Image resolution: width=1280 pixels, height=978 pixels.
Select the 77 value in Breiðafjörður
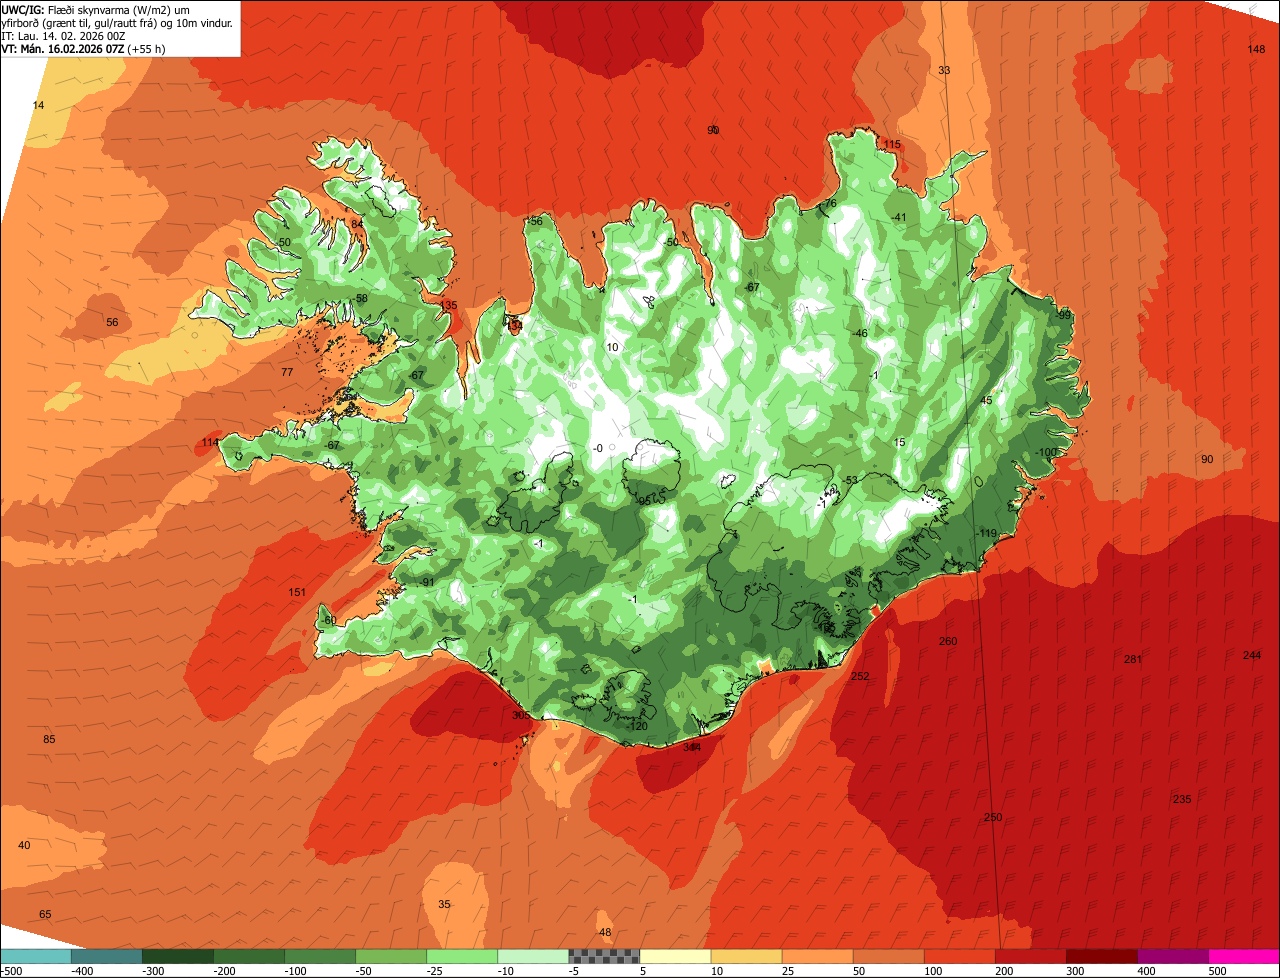coord(287,372)
